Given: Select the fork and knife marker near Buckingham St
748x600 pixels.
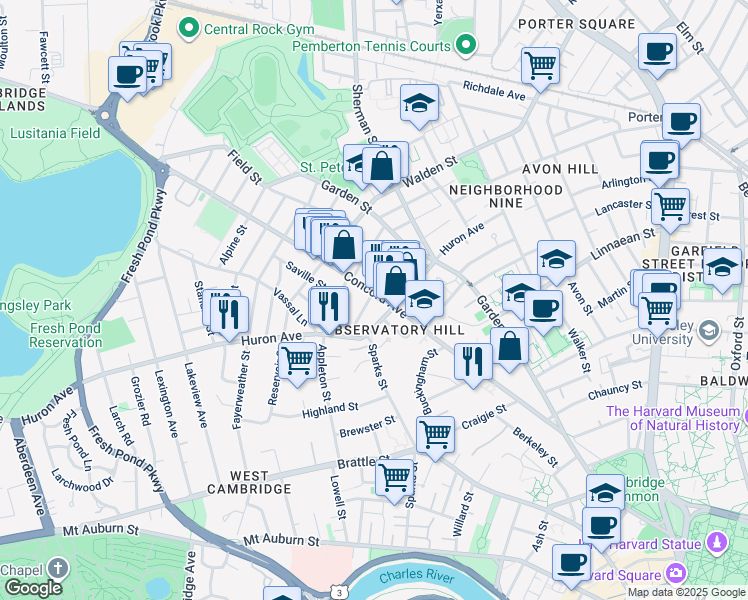Looking at the screenshot, I should [473, 360].
